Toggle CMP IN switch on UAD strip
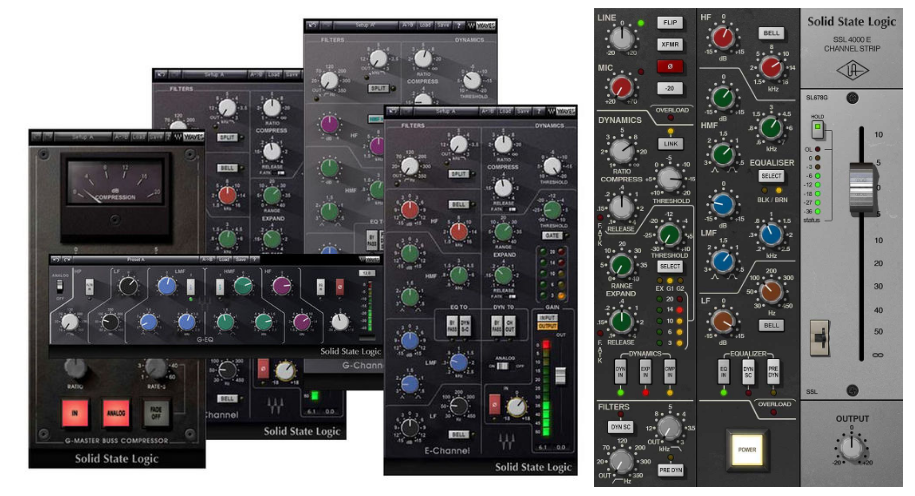 [x=670, y=372]
